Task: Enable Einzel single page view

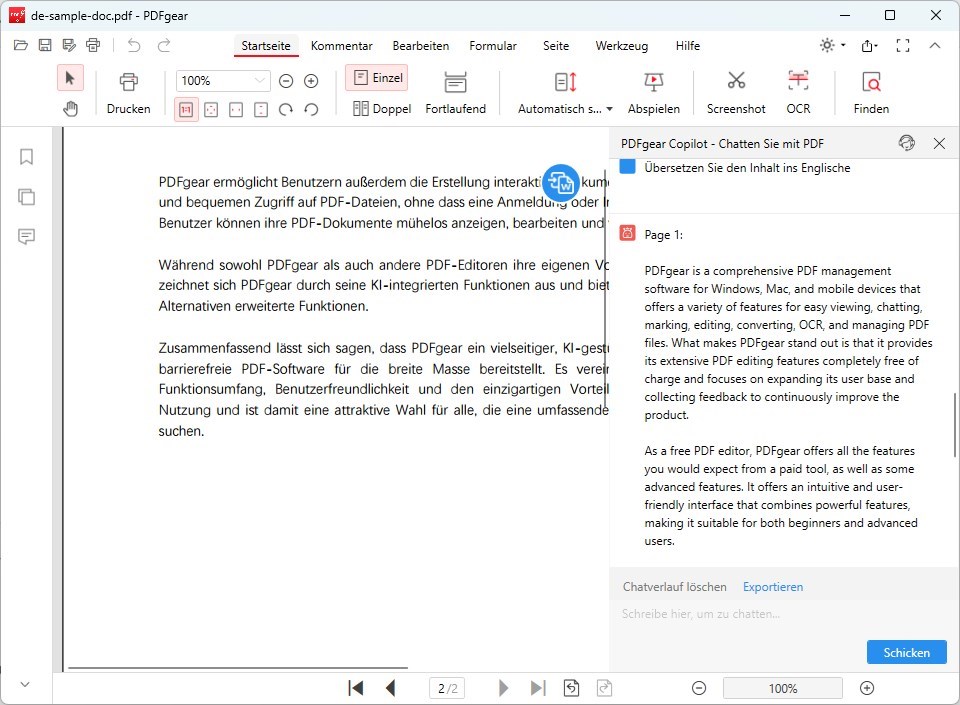Action: coord(377,78)
